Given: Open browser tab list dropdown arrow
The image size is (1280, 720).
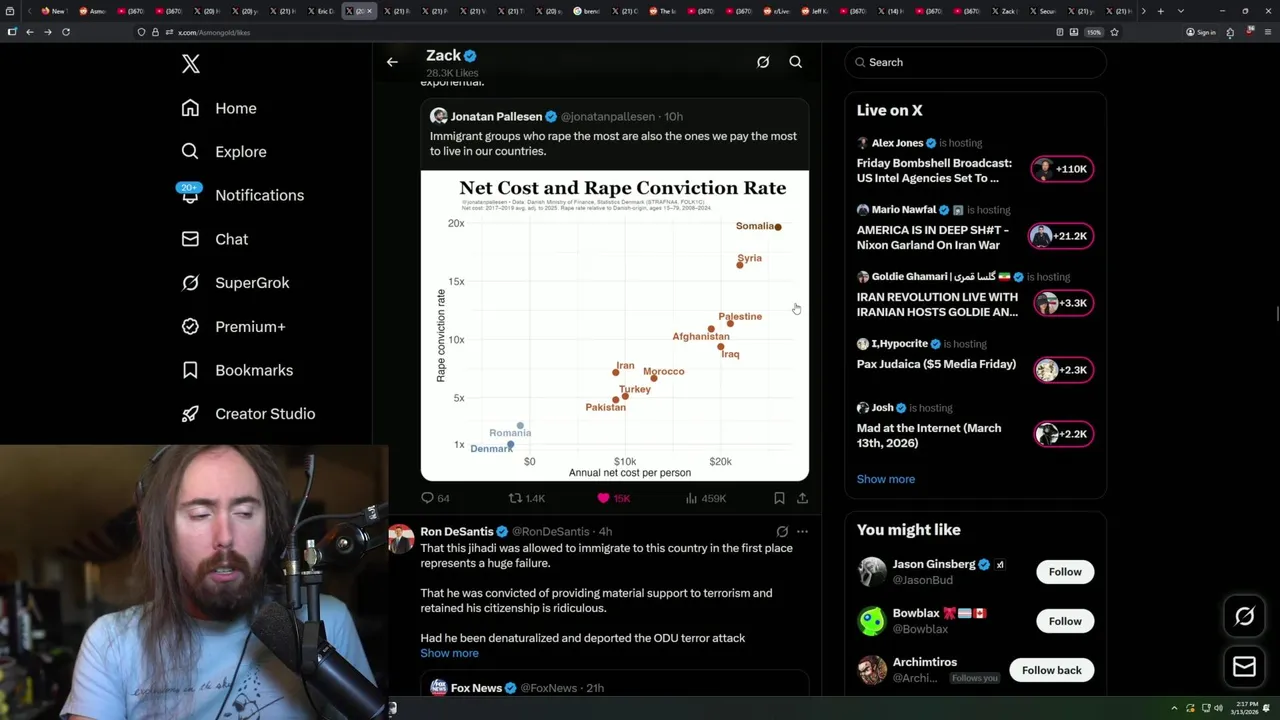Looking at the screenshot, I should tap(1181, 11).
